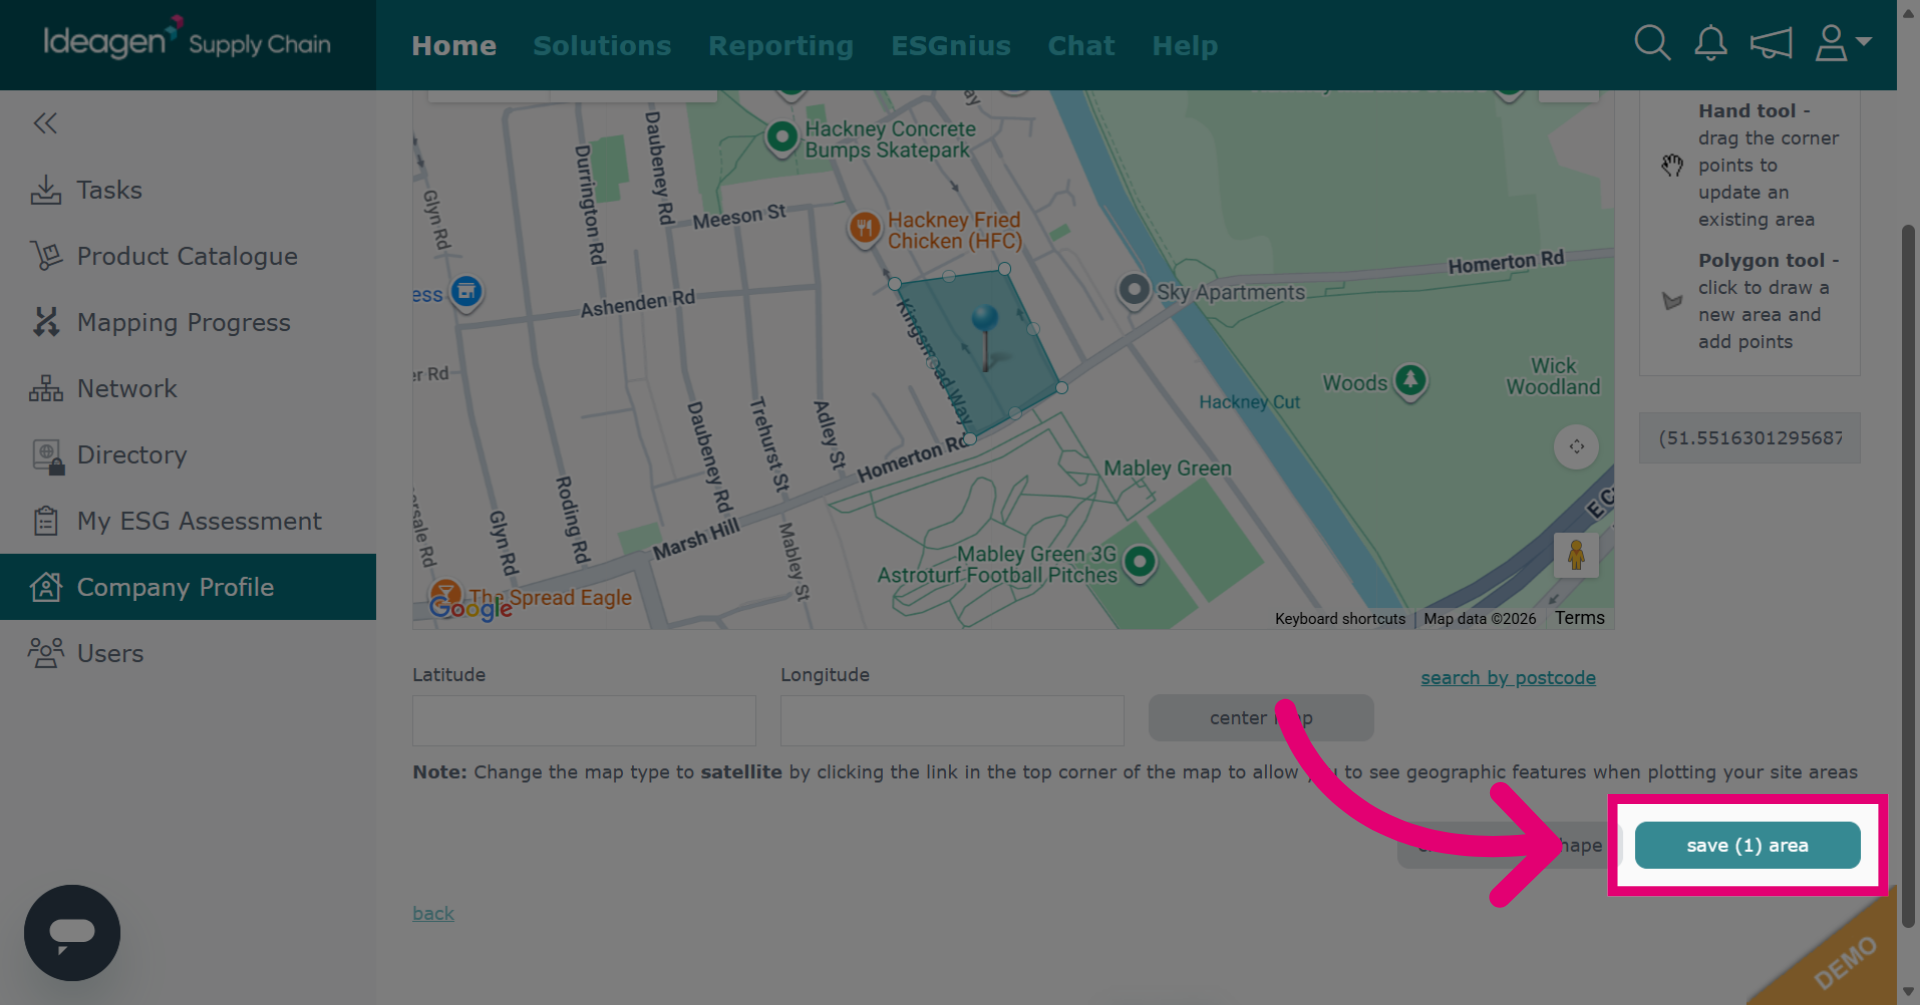Select the Hand tool icon
1920x1005 pixels.
click(1672, 165)
